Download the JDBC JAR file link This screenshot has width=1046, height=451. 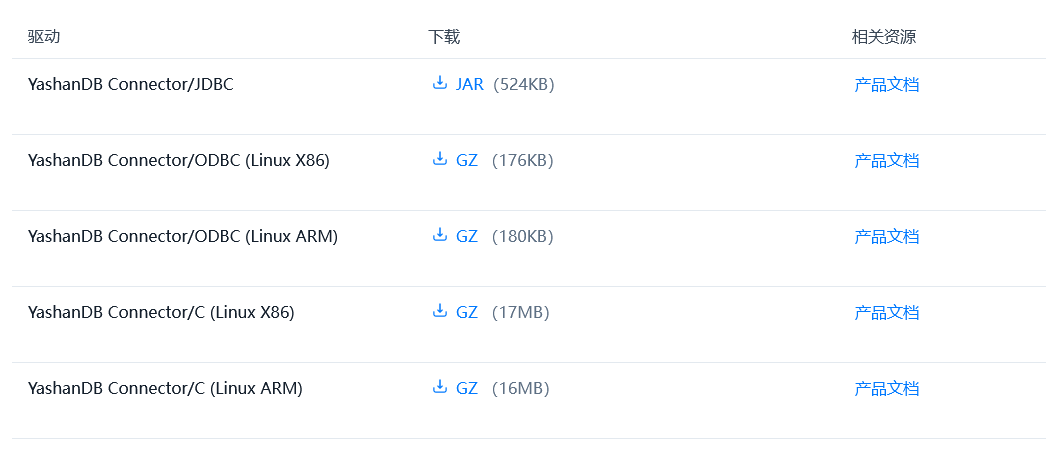tap(469, 85)
